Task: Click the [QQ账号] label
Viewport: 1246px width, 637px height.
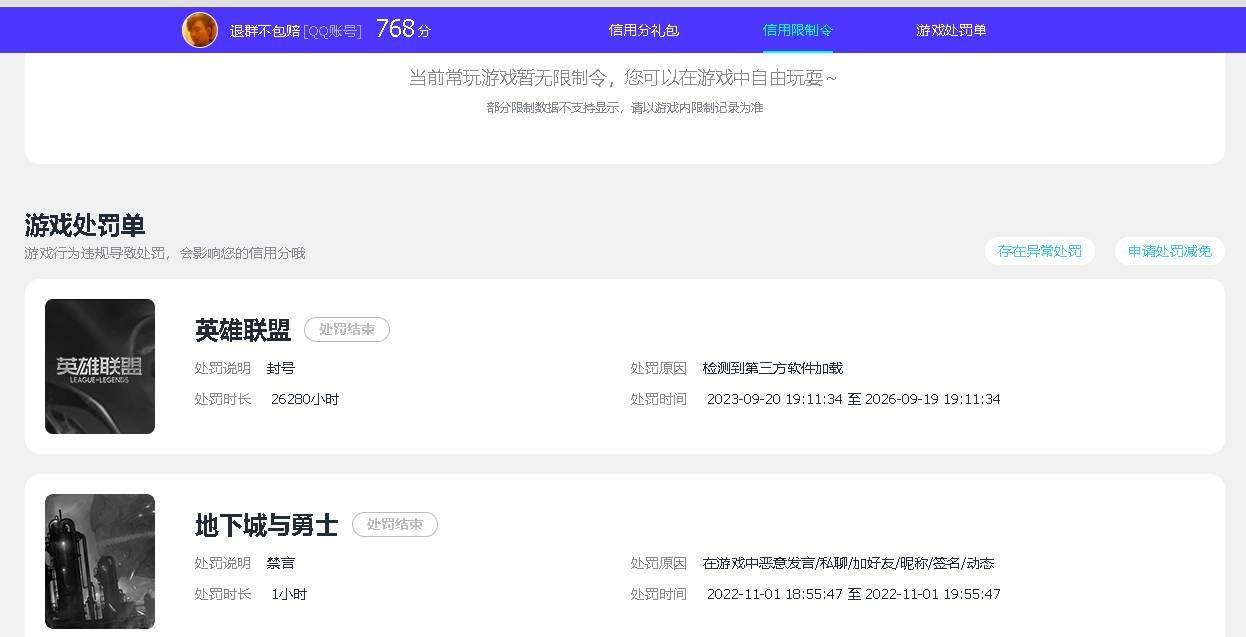Action: click(x=332, y=31)
